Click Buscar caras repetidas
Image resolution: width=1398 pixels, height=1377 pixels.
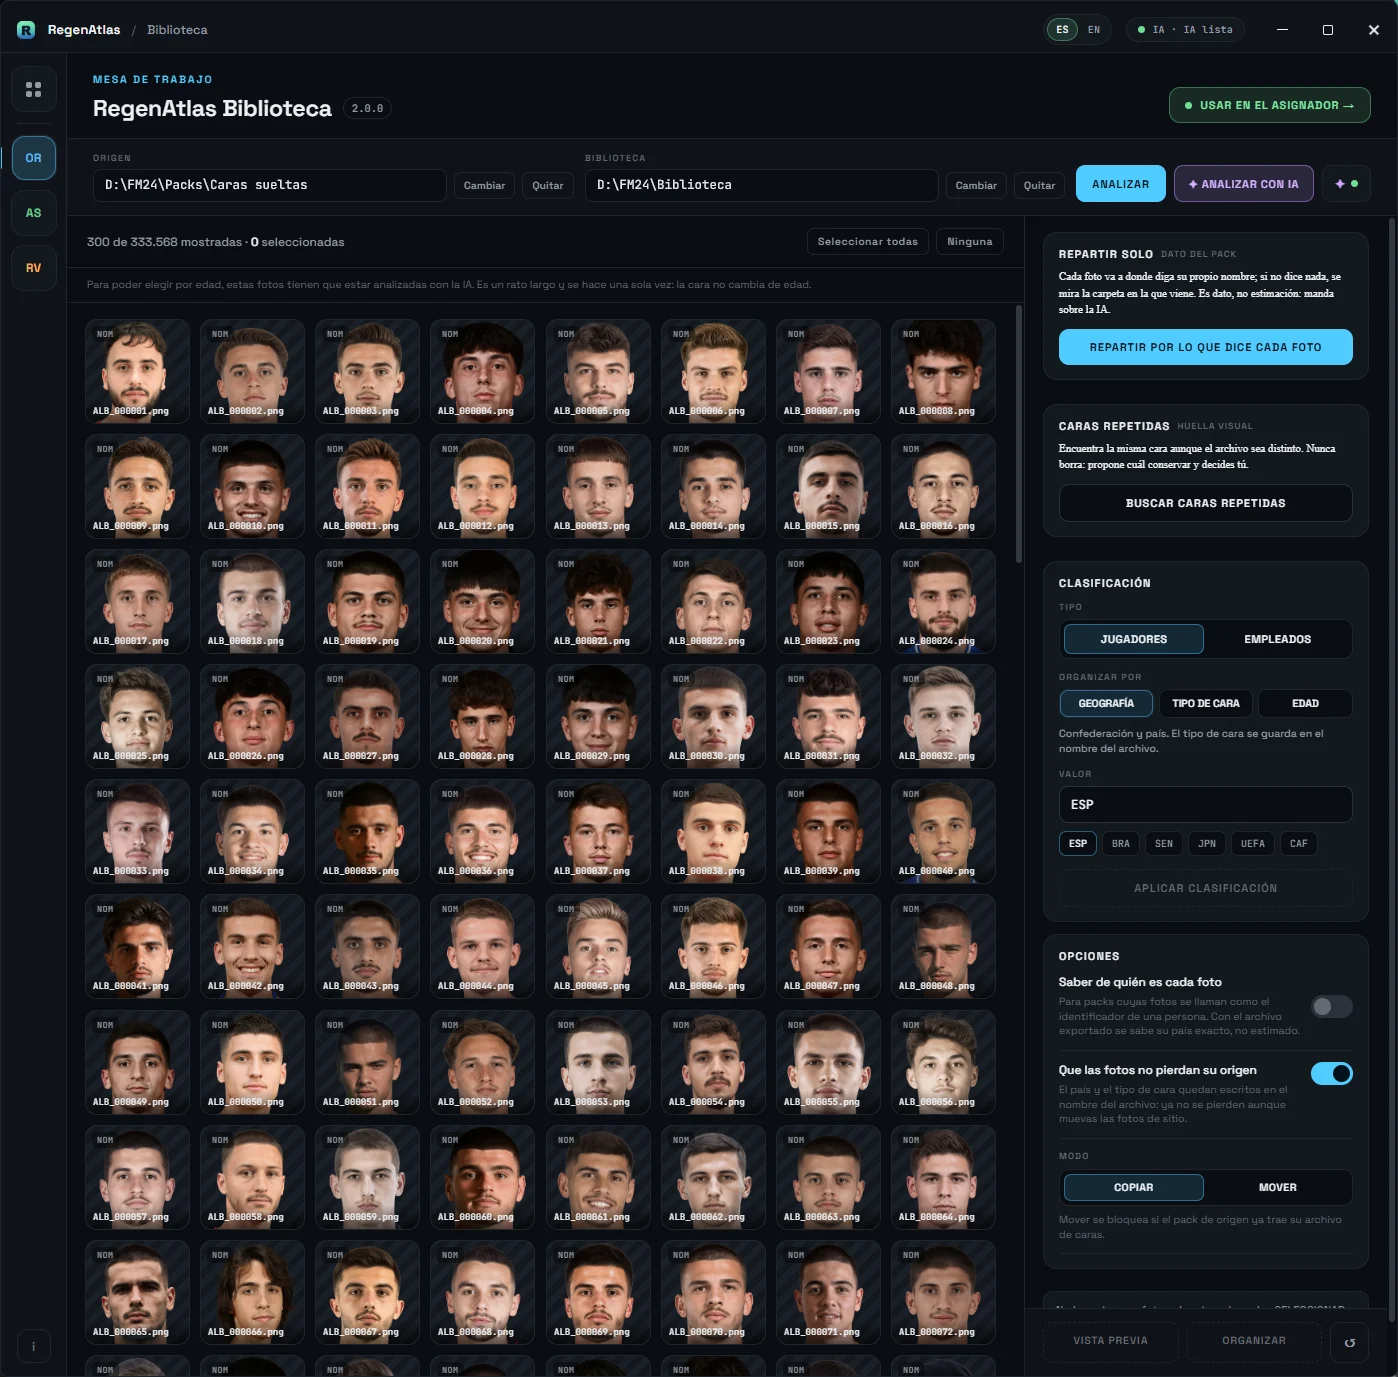[1205, 503]
